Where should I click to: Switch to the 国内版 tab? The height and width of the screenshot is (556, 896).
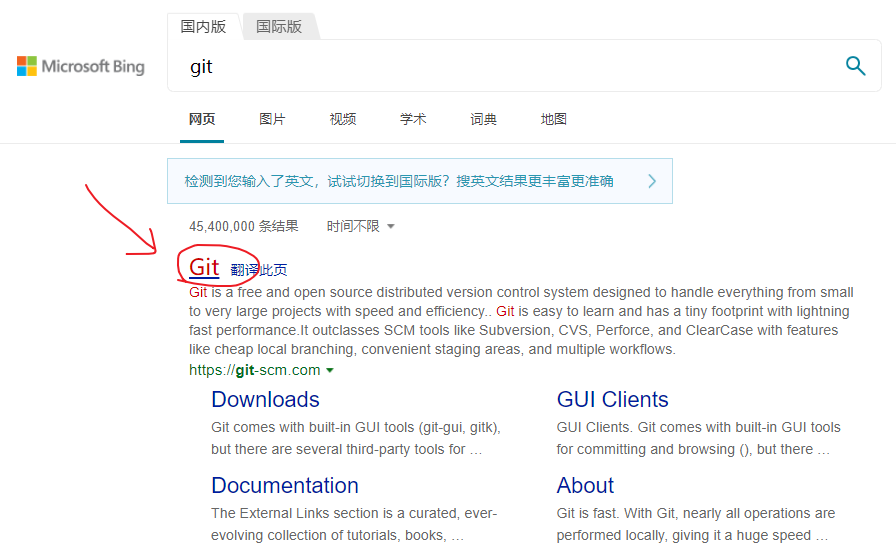click(x=203, y=26)
